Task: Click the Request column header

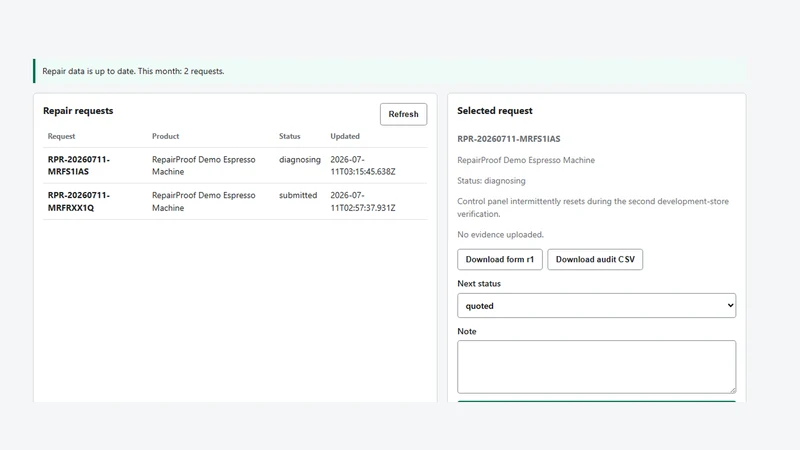Action: 61,136
